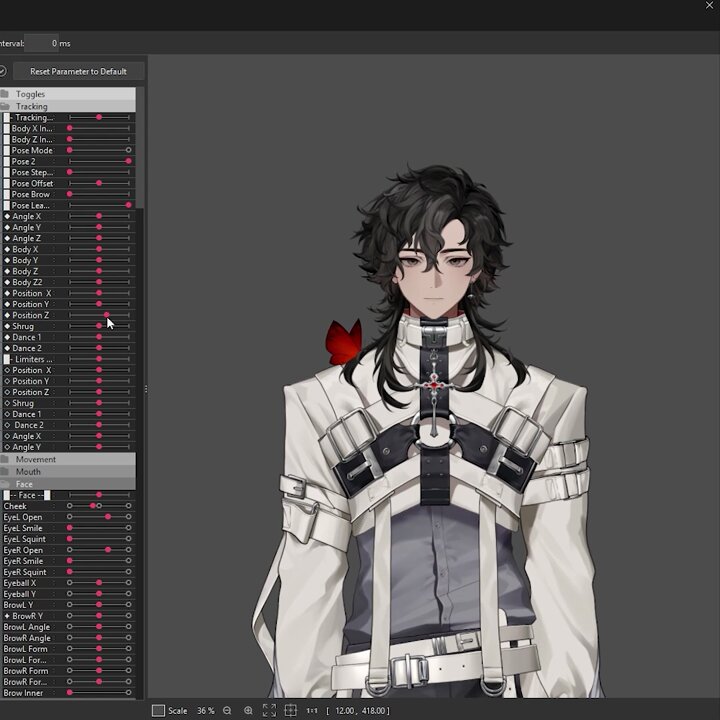Select the 'Body Z In...' parameter label

coord(32,140)
